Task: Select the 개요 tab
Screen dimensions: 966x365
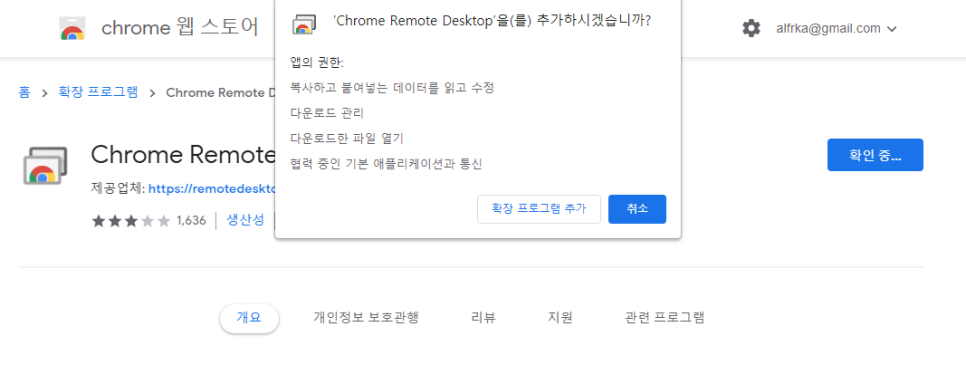Action: point(249,318)
